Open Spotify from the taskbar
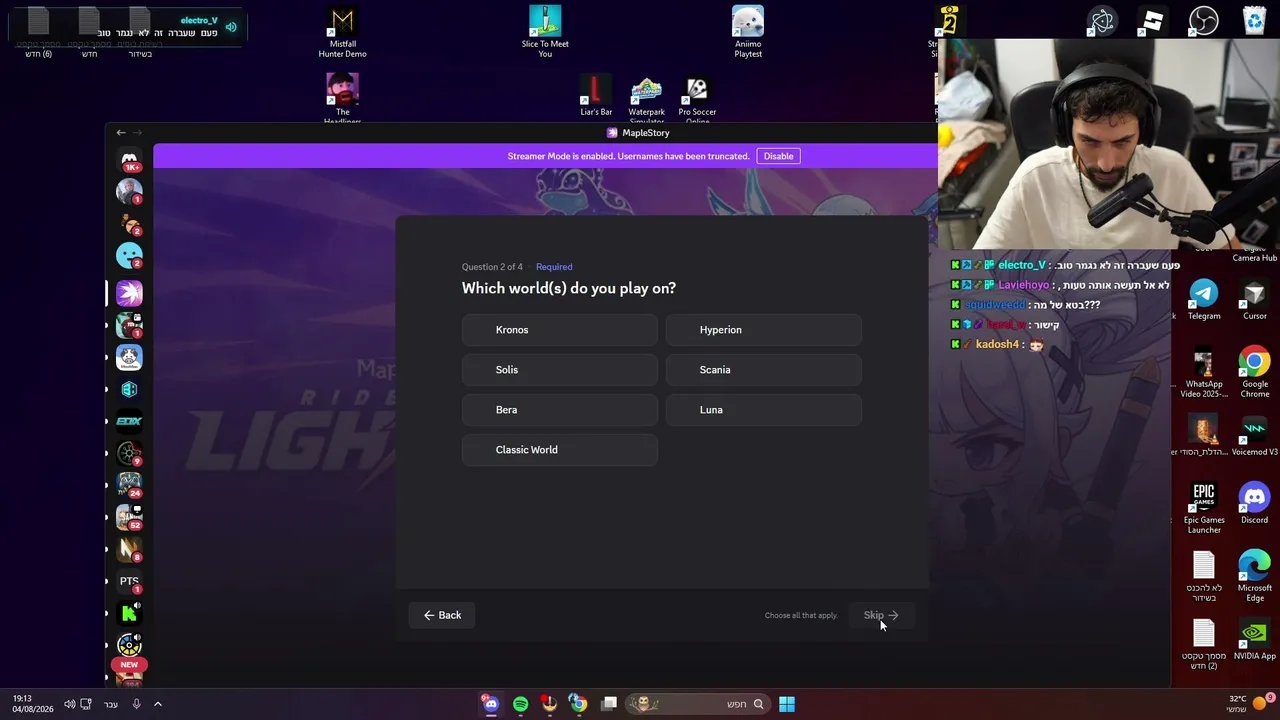This screenshot has width=1280, height=720. point(520,704)
